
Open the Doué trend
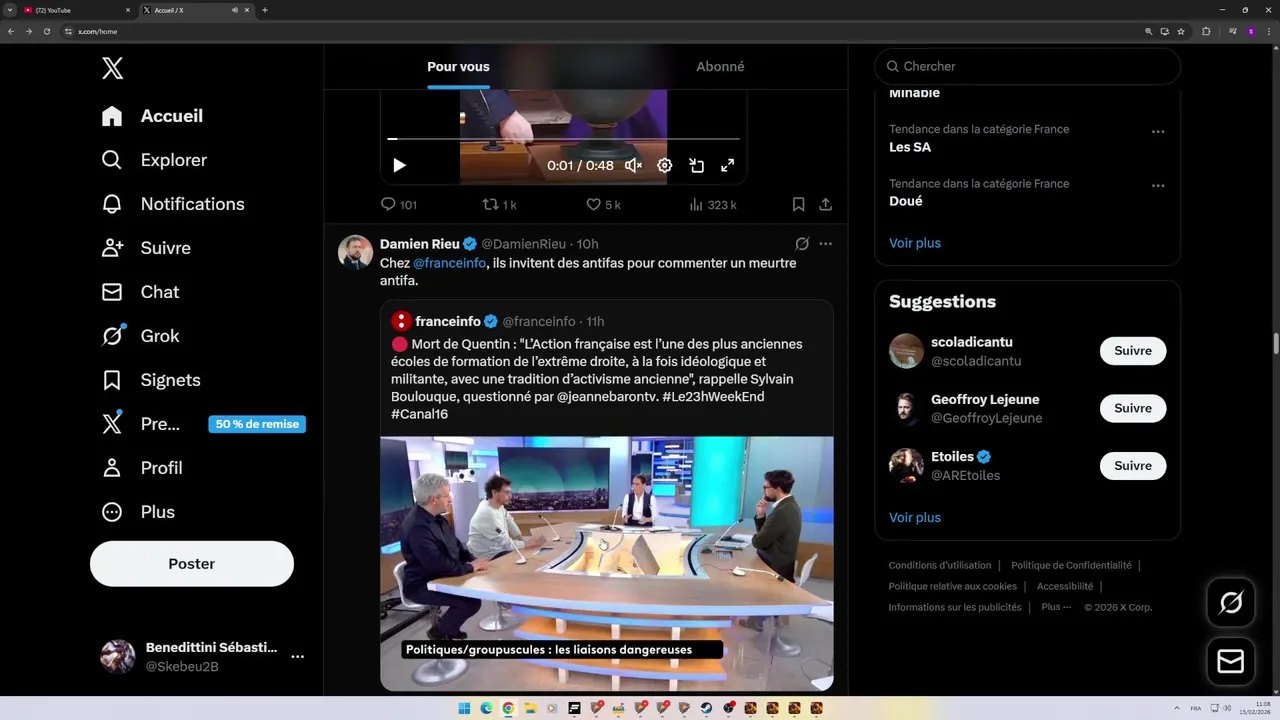click(906, 201)
